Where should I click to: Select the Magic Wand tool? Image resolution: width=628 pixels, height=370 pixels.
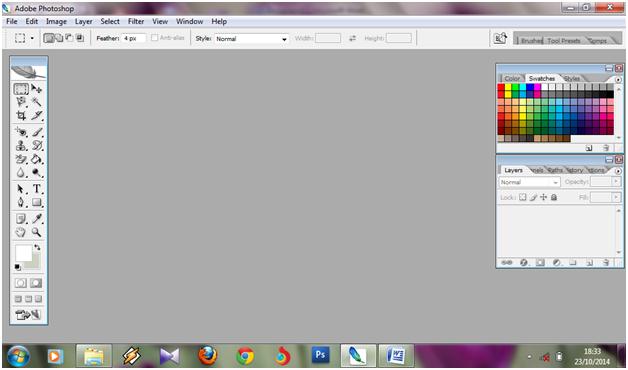tap(36, 102)
